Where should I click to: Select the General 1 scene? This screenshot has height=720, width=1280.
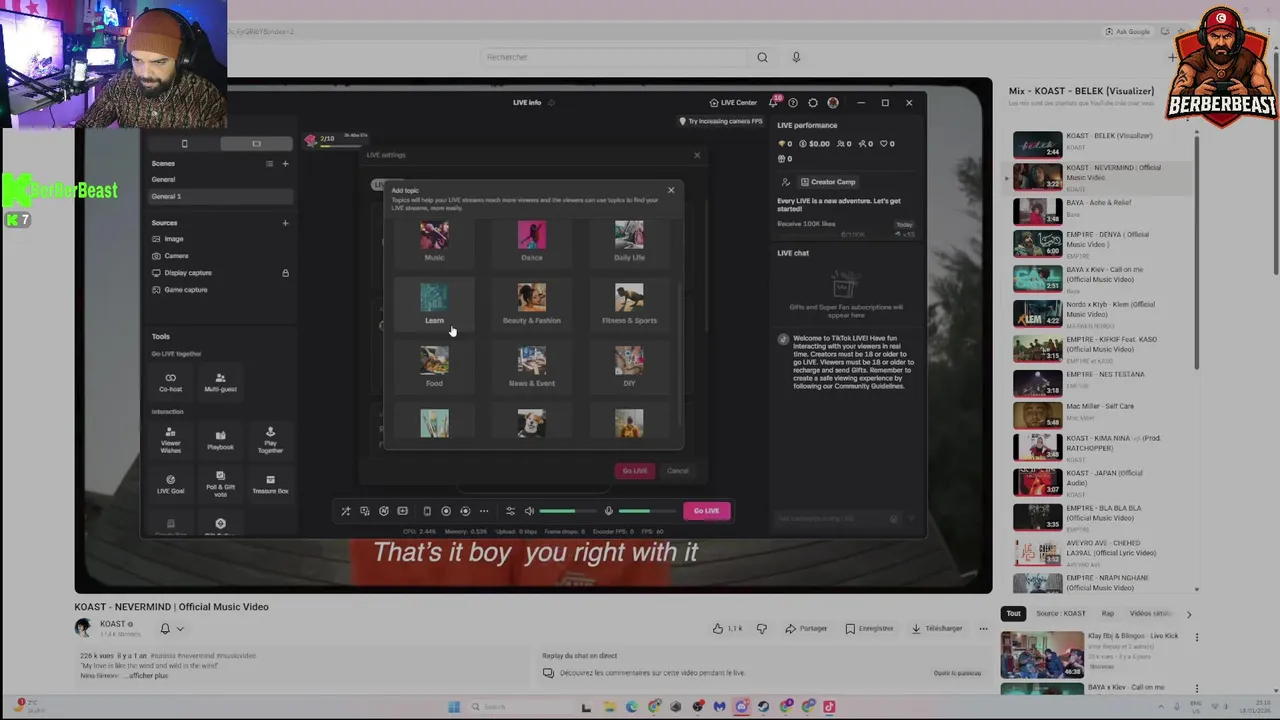coord(220,196)
